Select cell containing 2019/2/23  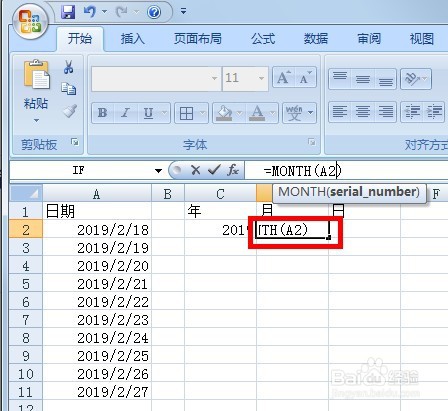pos(97,320)
